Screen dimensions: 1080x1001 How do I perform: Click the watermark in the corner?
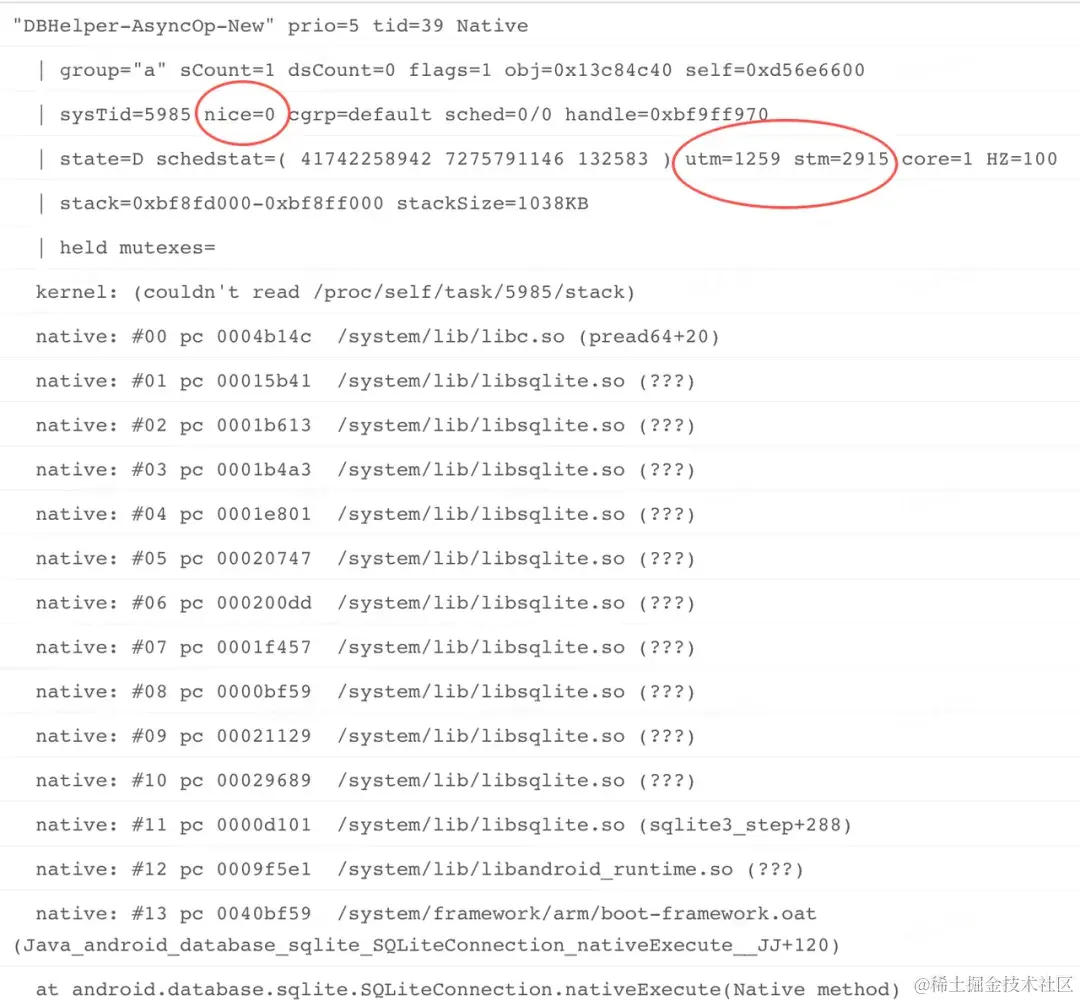coord(993,984)
